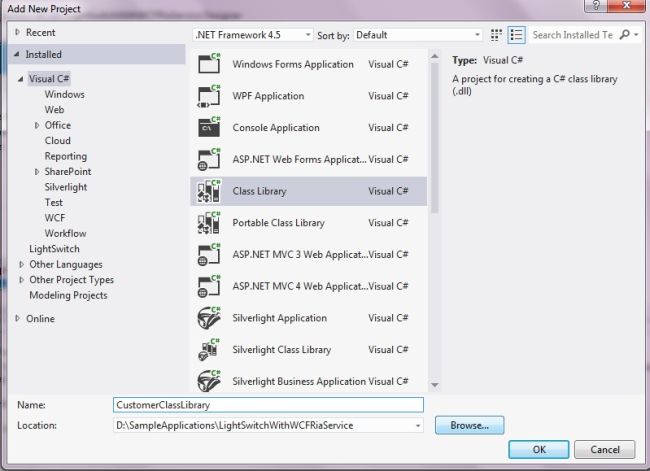Click the Search Installed Templates field

(x=573, y=35)
